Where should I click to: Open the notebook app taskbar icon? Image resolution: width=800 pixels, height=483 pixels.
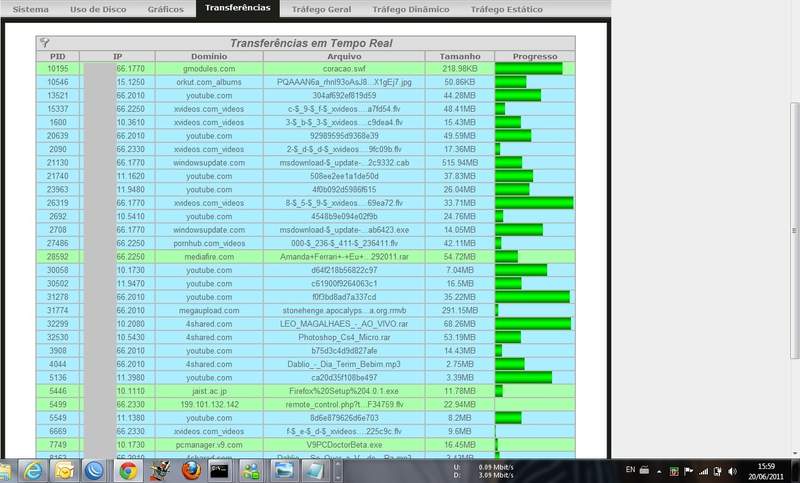(x=314, y=471)
